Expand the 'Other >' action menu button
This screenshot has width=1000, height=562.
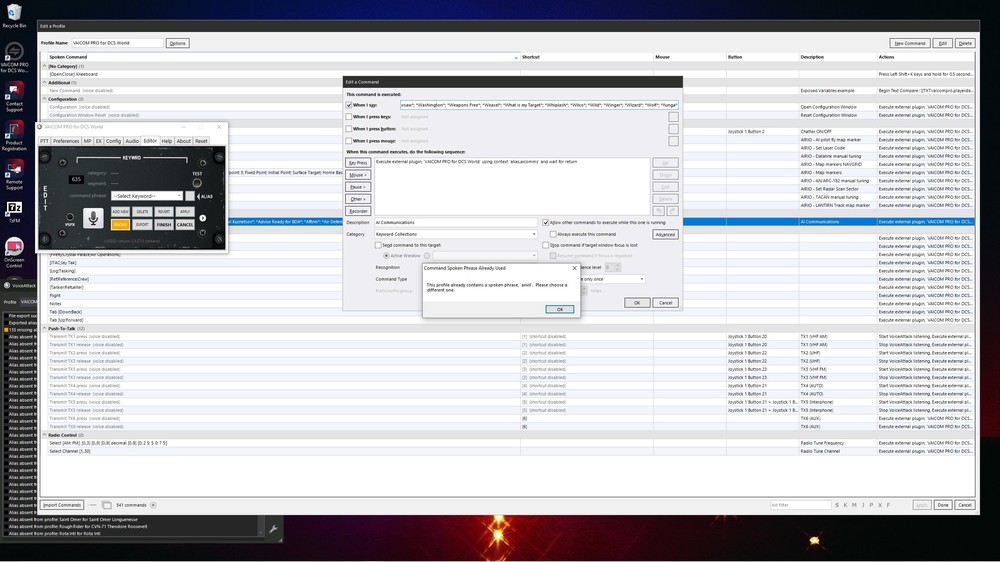[x=357, y=199]
